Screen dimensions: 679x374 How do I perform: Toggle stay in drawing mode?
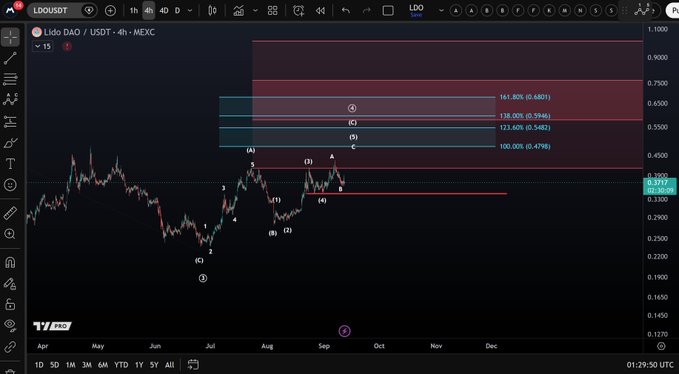point(10,284)
